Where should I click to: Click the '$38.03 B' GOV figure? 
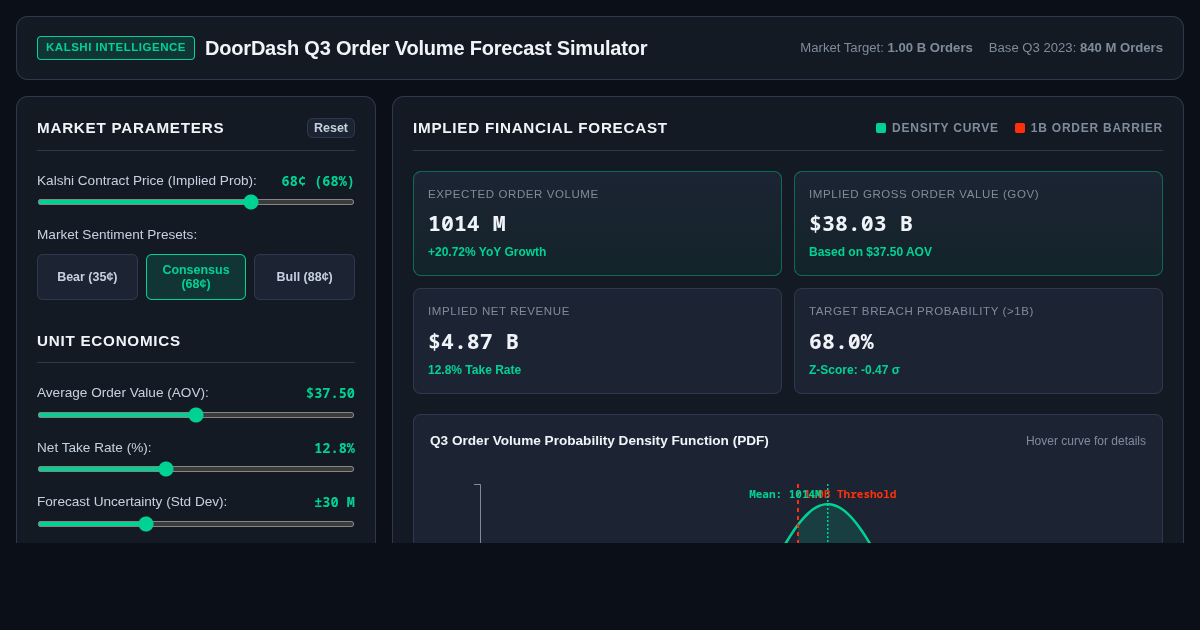click(x=861, y=224)
